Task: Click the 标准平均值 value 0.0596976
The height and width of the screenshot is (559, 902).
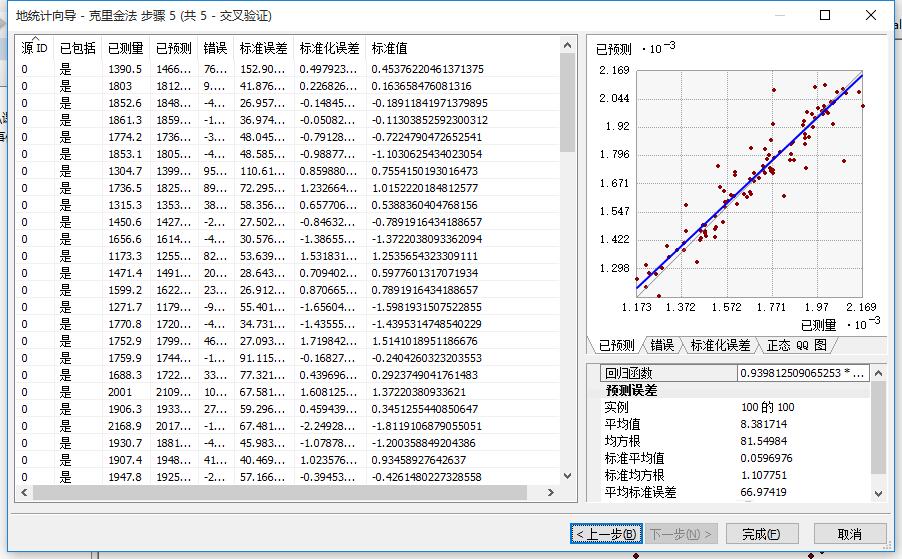Action: (x=766, y=458)
